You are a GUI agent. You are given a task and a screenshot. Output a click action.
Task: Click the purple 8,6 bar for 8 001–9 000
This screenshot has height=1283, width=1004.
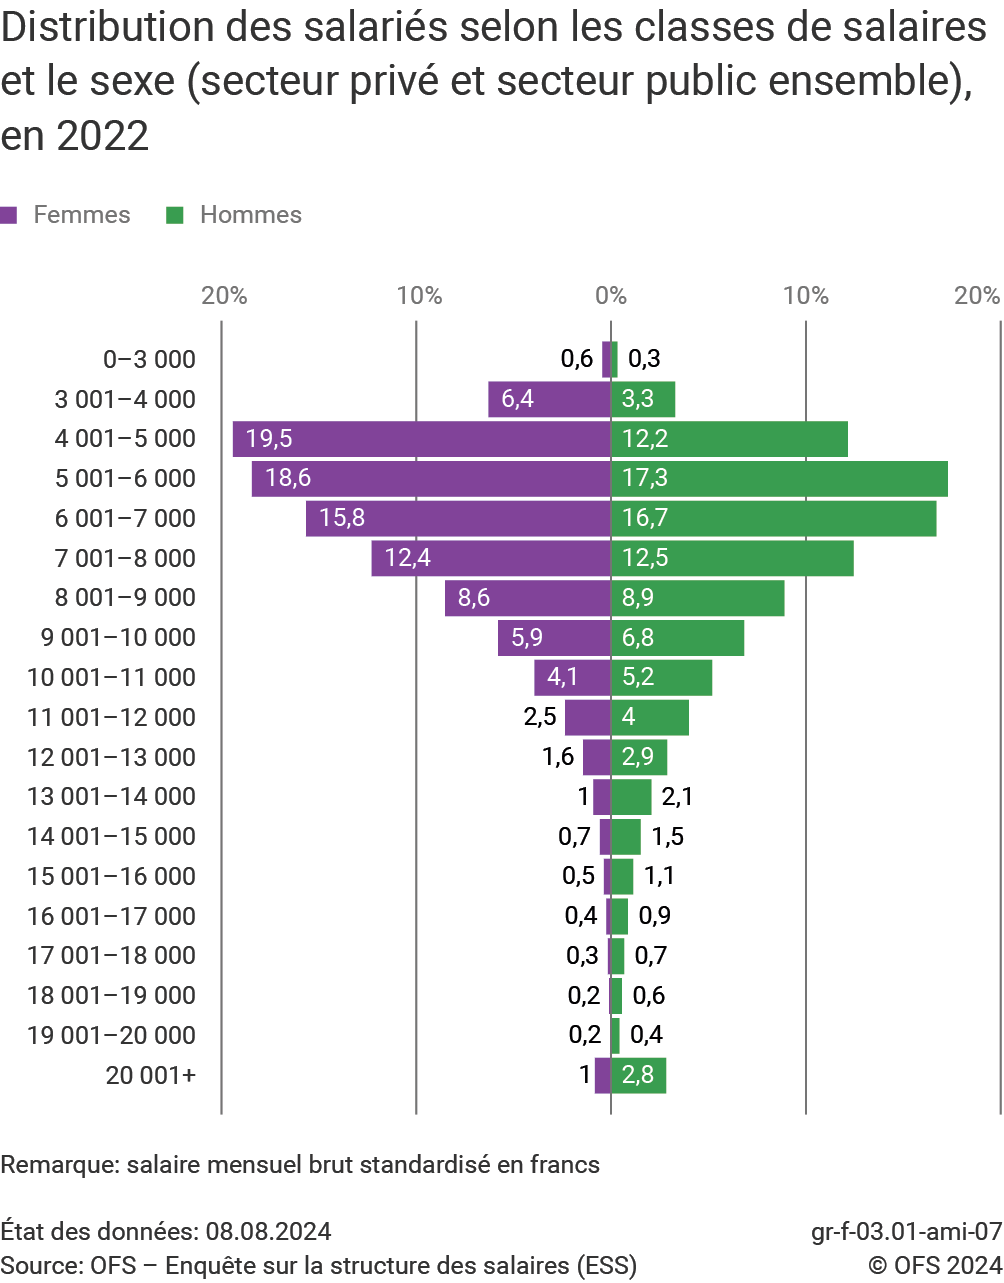point(527,598)
